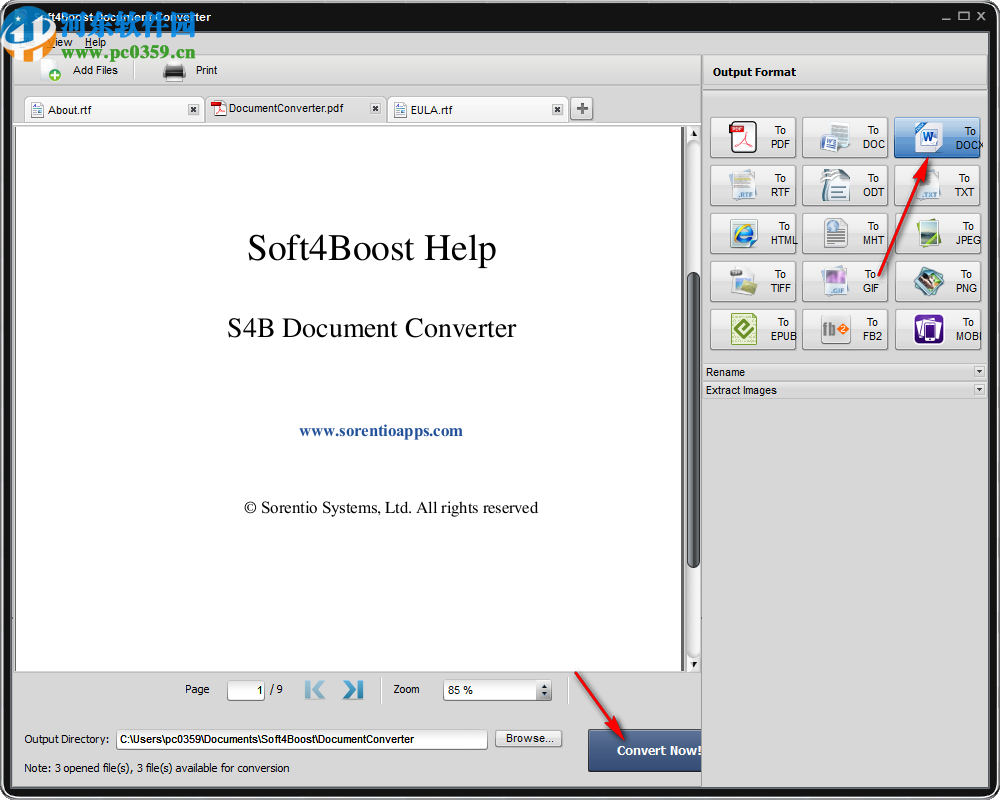Select the To GIF format icon
The height and width of the screenshot is (800, 1000).
pyautogui.click(x=845, y=281)
